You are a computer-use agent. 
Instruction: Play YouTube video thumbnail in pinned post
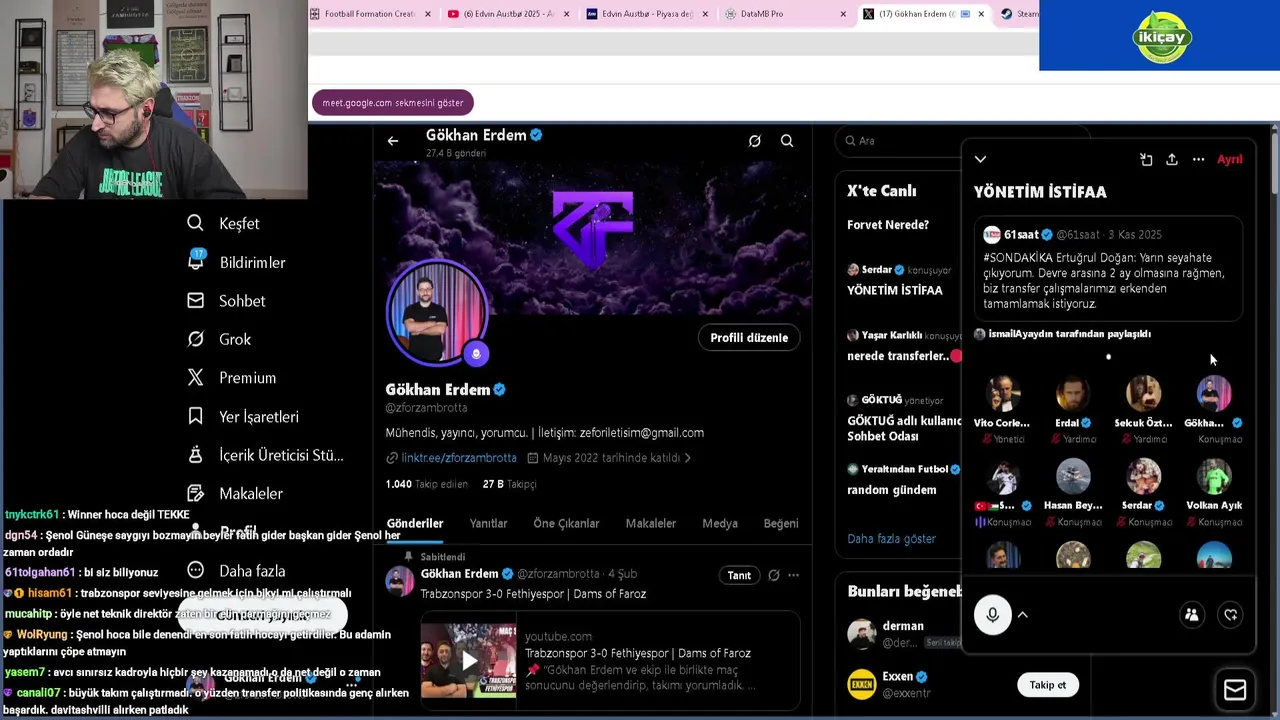point(469,660)
